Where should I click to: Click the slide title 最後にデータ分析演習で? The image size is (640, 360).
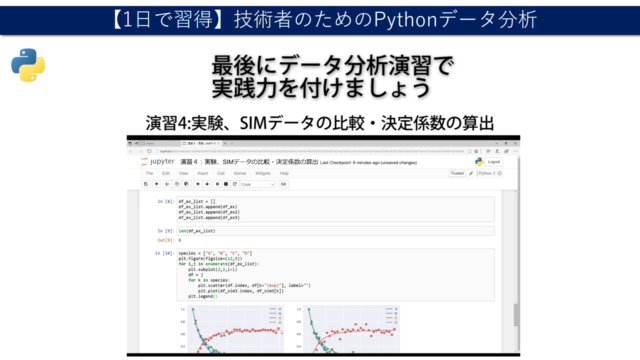pos(332,65)
